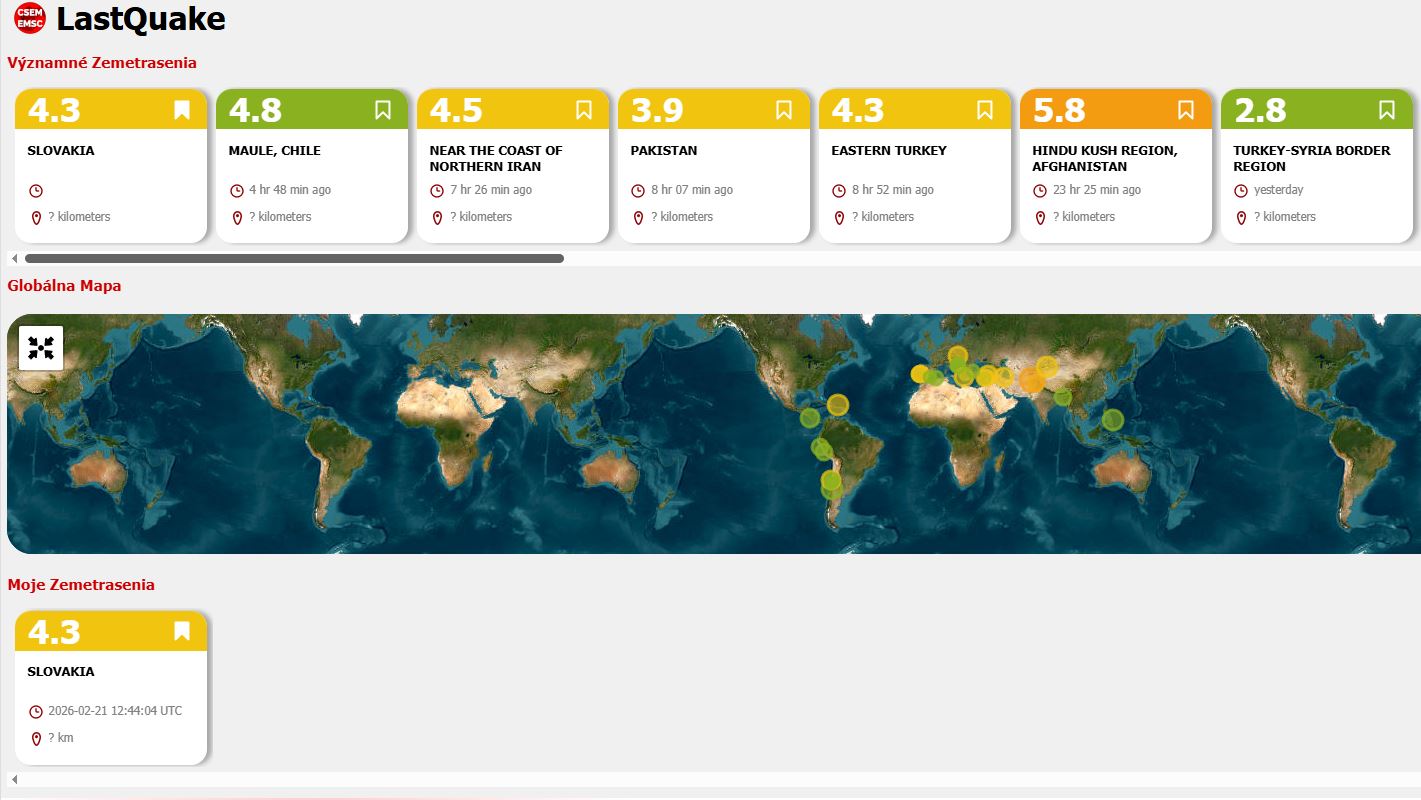This screenshot has width=1421, height=800.
Task: Toggle bookmark on Pakistan 3.9 card
Action: [x=784, y=110]
